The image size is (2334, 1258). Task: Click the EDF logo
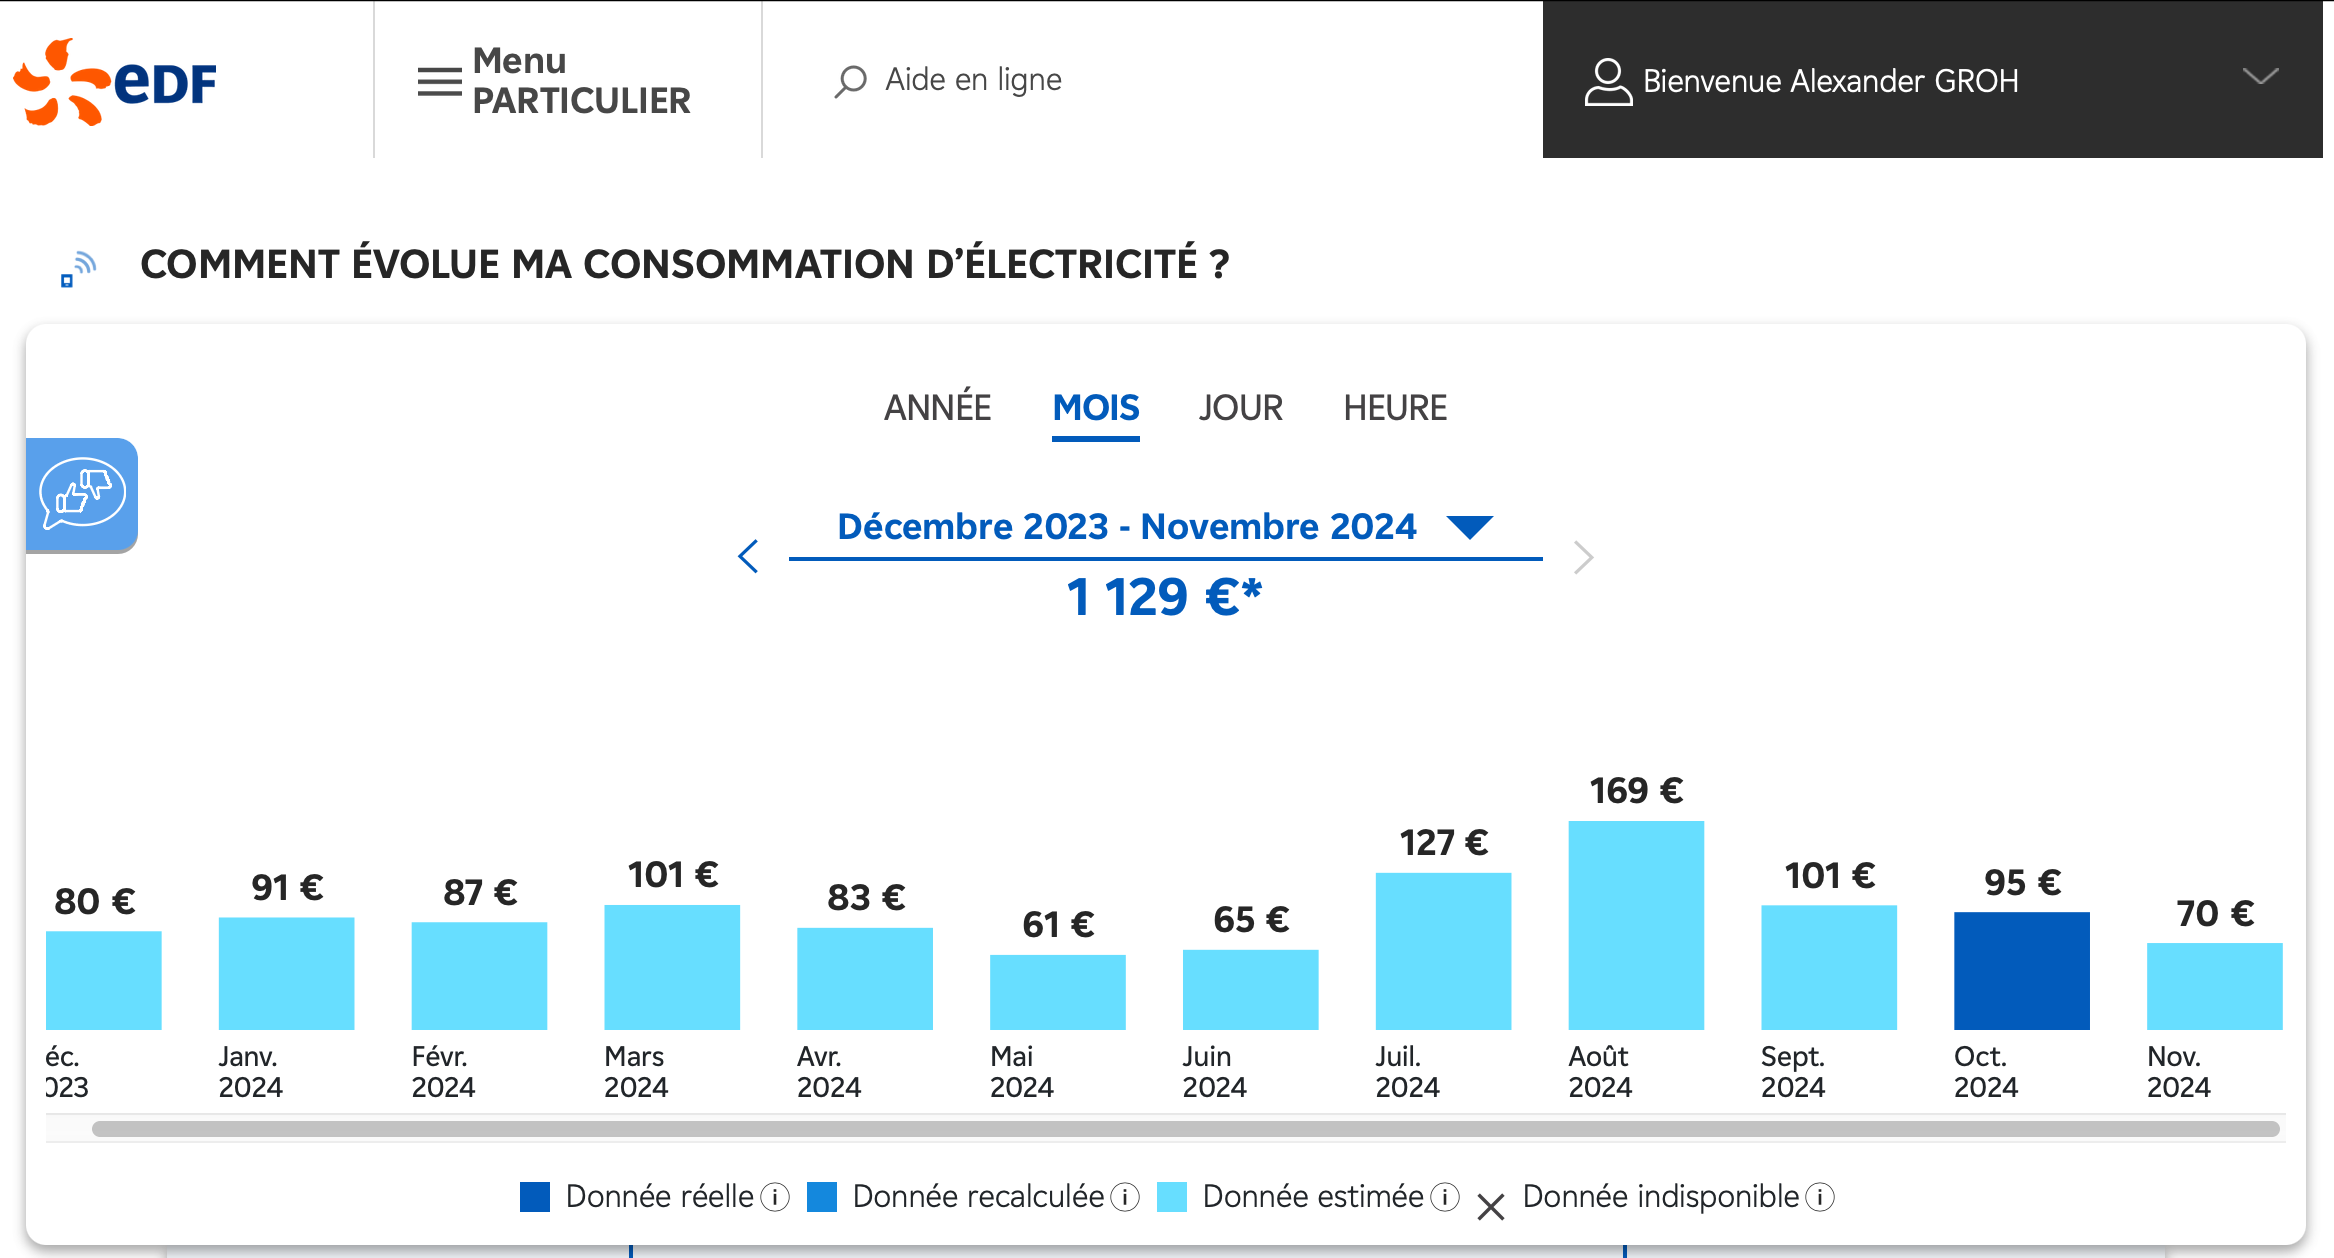point(115,82)
